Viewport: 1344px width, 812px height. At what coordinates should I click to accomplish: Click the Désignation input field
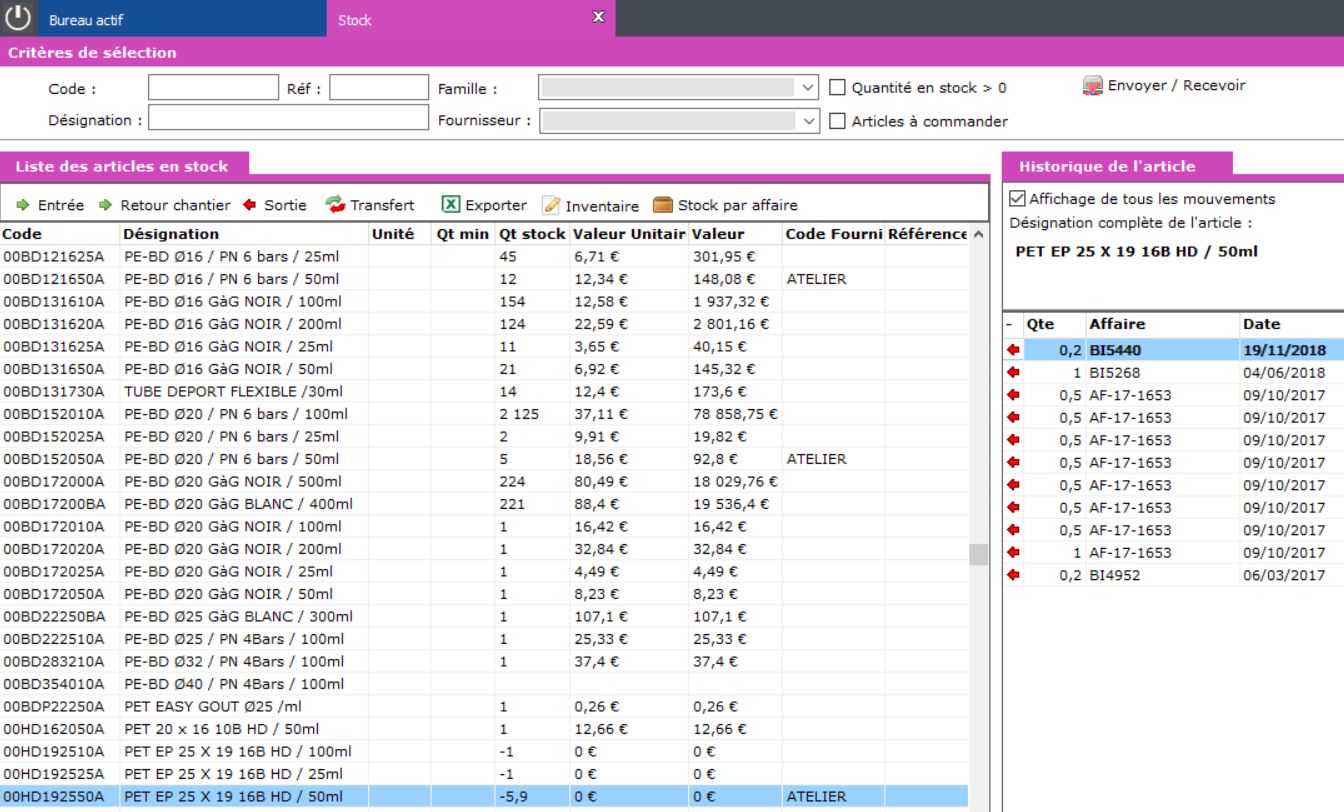pyautogui.click(x=288, y=118)
